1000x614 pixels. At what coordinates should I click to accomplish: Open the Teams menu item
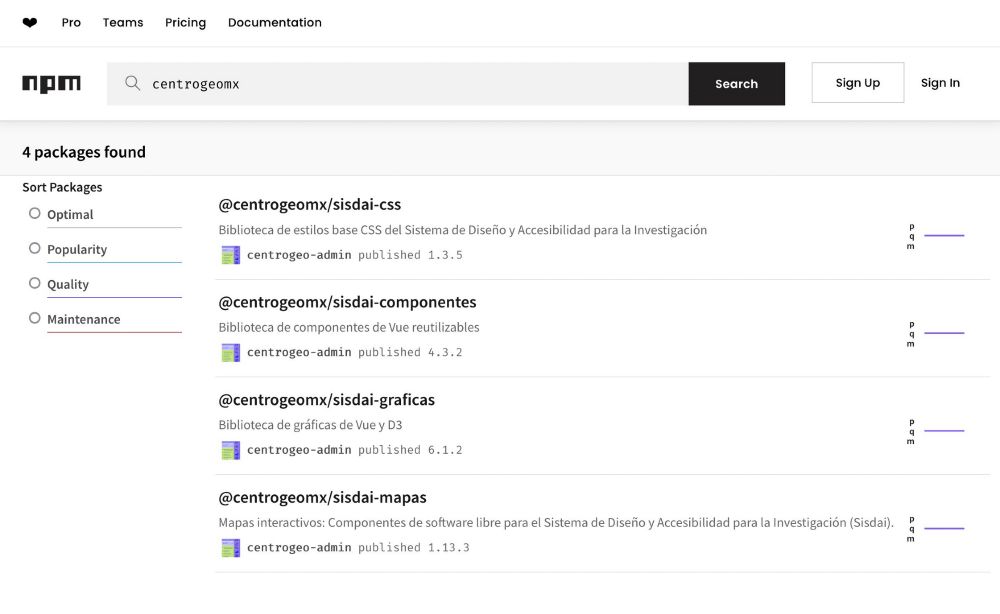[x=123, y=22]
